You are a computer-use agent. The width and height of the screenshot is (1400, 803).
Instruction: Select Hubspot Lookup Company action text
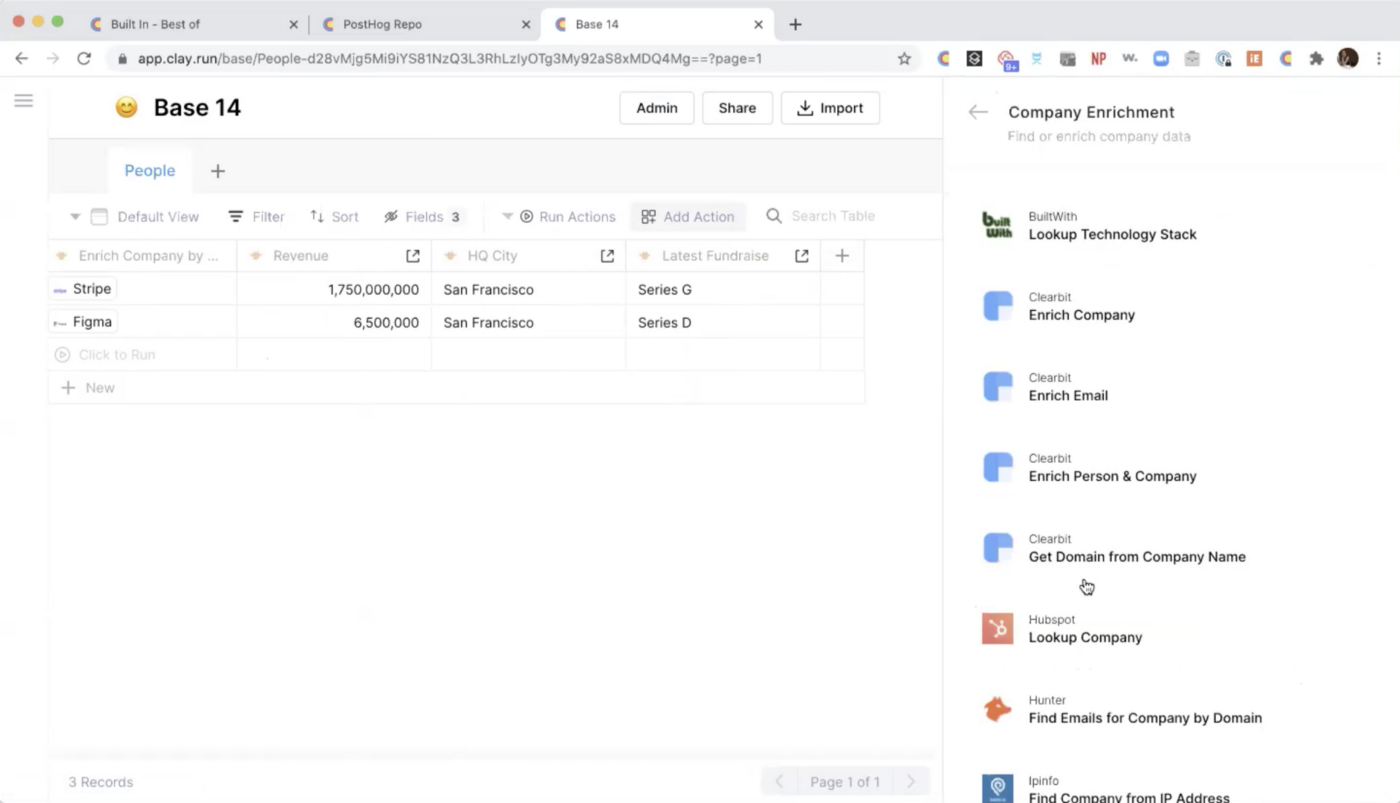coord(1085,638)
